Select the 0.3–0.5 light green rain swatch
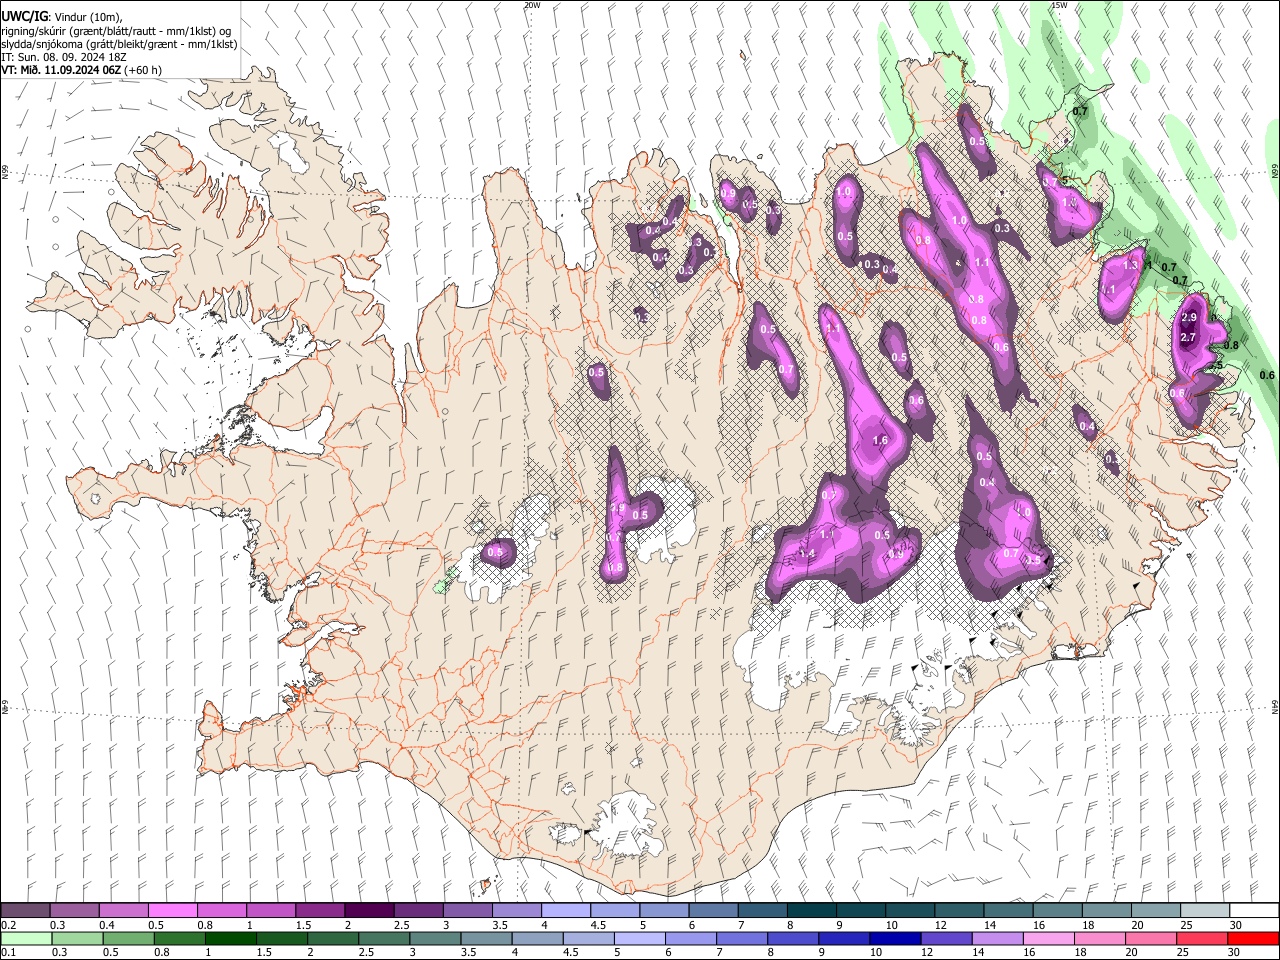Screen dimensions: 1280x960 77,939
